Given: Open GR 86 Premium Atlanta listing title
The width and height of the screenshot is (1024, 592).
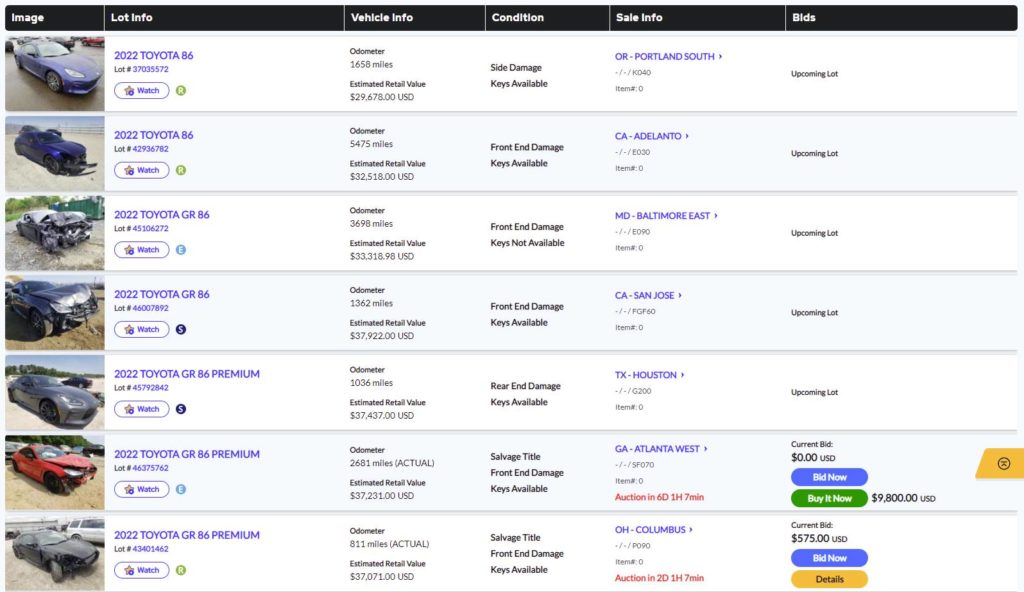Looking at the screenshot, I should coord(187,454).
